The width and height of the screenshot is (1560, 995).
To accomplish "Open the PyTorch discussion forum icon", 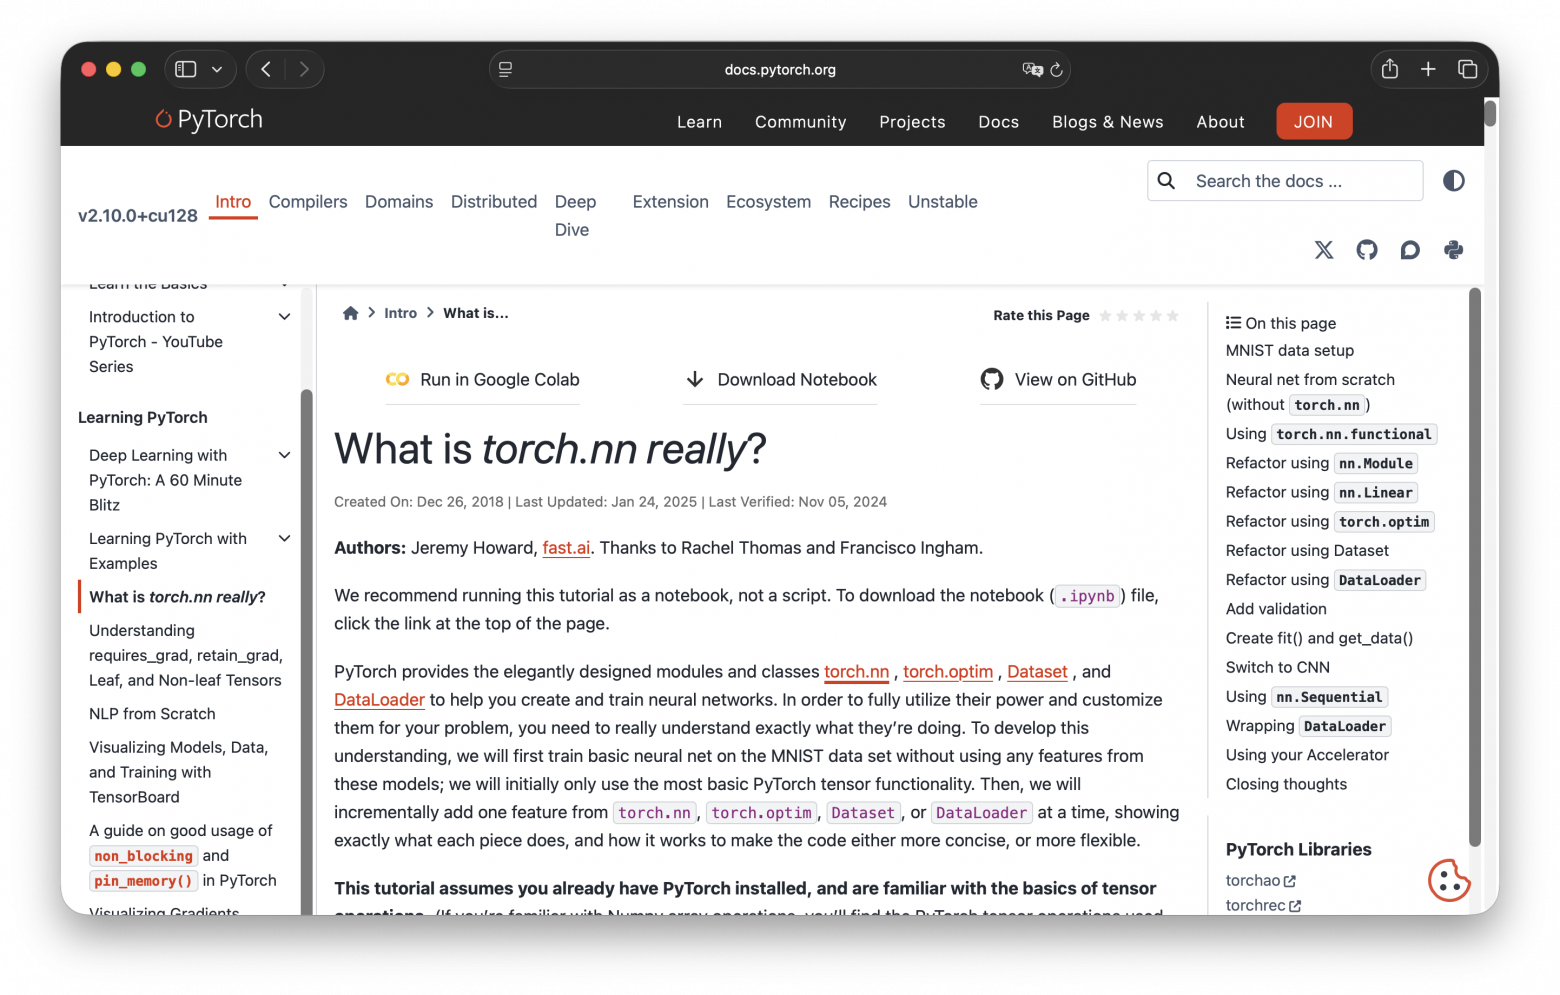I will pos(1410,250).
